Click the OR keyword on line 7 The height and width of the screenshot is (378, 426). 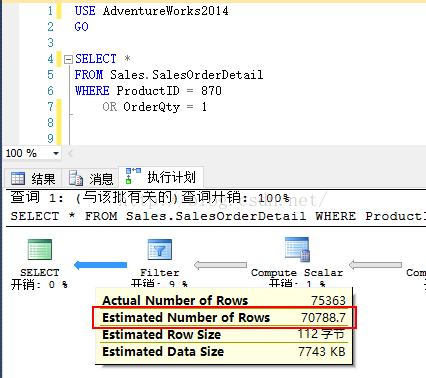(x=110, y=107)
